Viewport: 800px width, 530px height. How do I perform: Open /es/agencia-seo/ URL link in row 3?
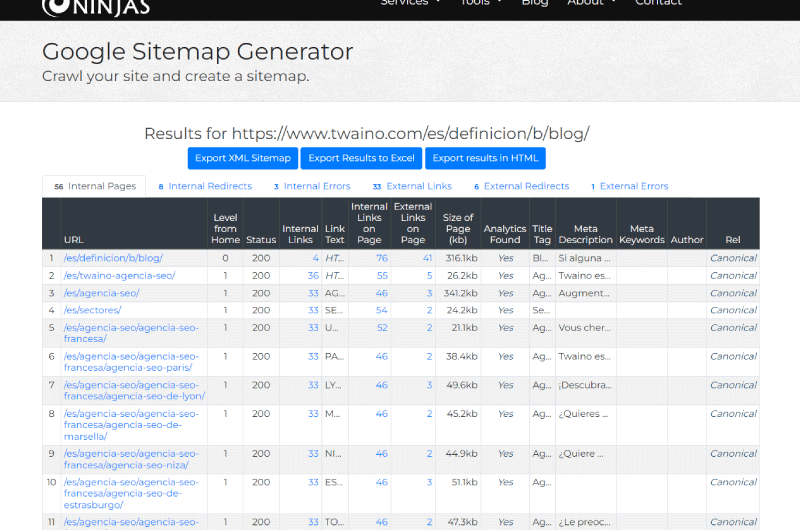pyautogui.click(x=102, y=293)
